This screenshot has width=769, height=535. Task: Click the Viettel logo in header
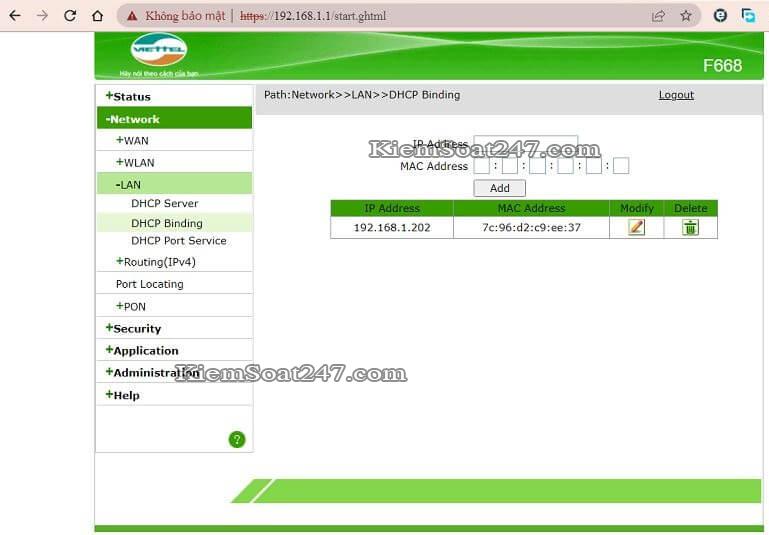point(158,52)
